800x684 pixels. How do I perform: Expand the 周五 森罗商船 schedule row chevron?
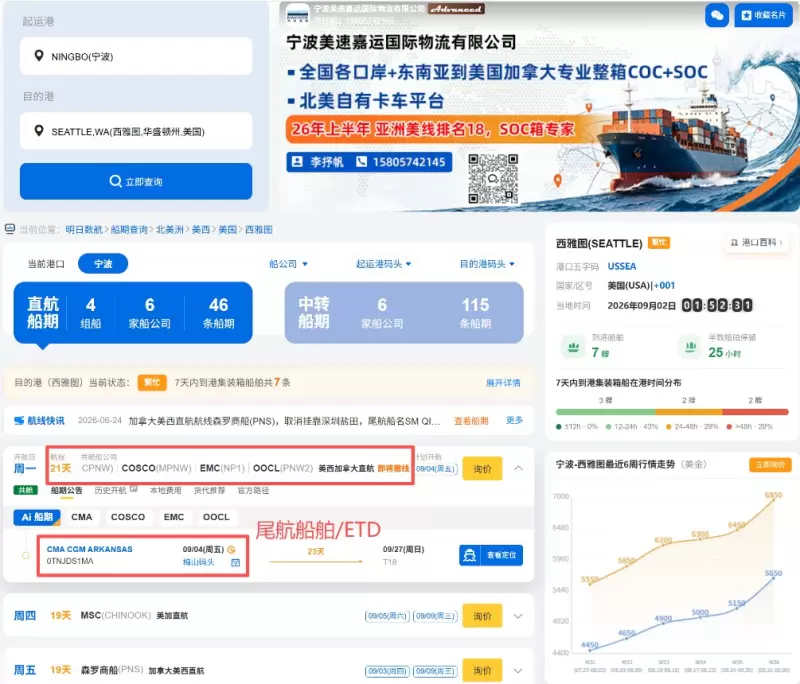[x=518, y=670]
